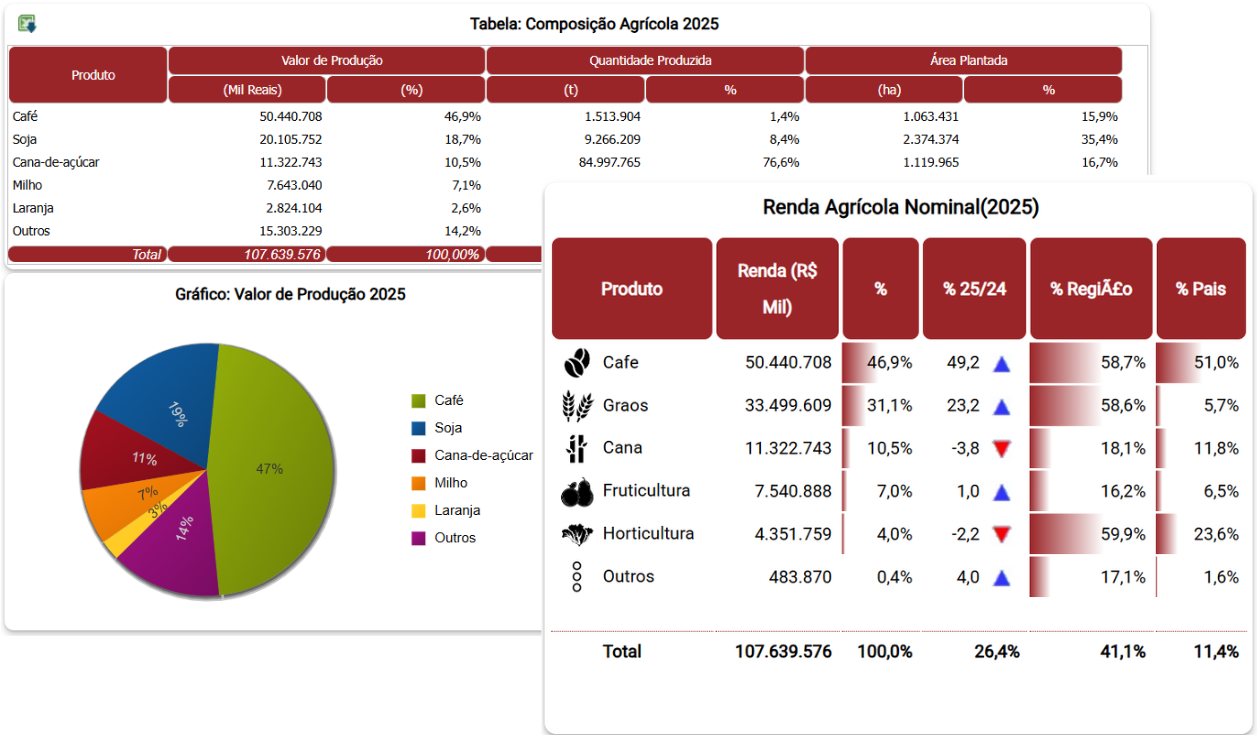The width and height of the screenshot is (1257, 740).
Task: Click the red down arrow in Horticultura row
Action: (1002, 535)
